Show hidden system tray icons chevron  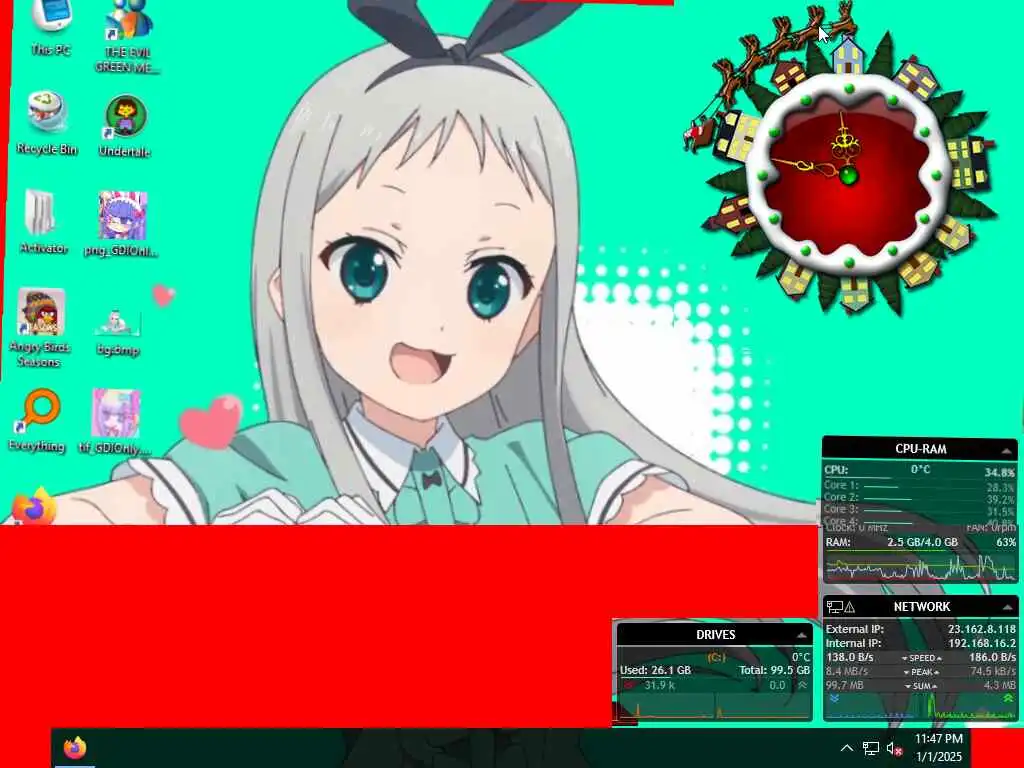(x=846, y=748)
